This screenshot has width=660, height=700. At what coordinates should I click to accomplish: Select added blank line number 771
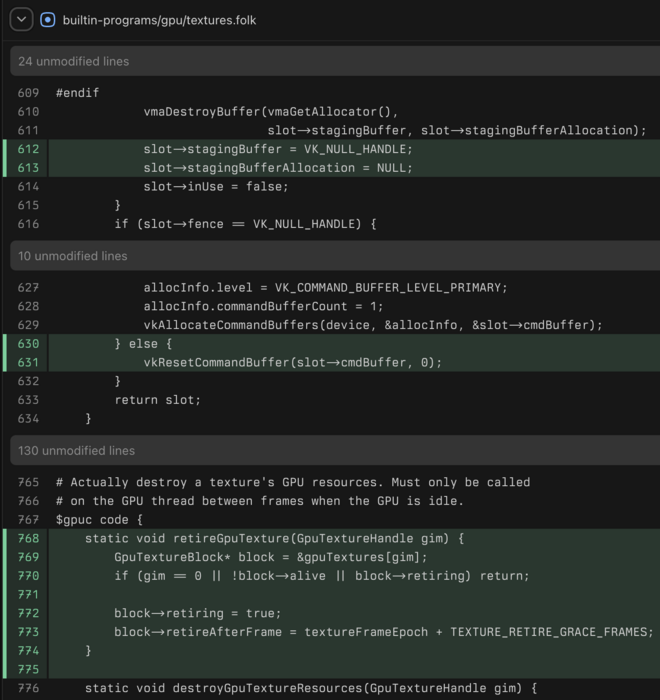28,595
